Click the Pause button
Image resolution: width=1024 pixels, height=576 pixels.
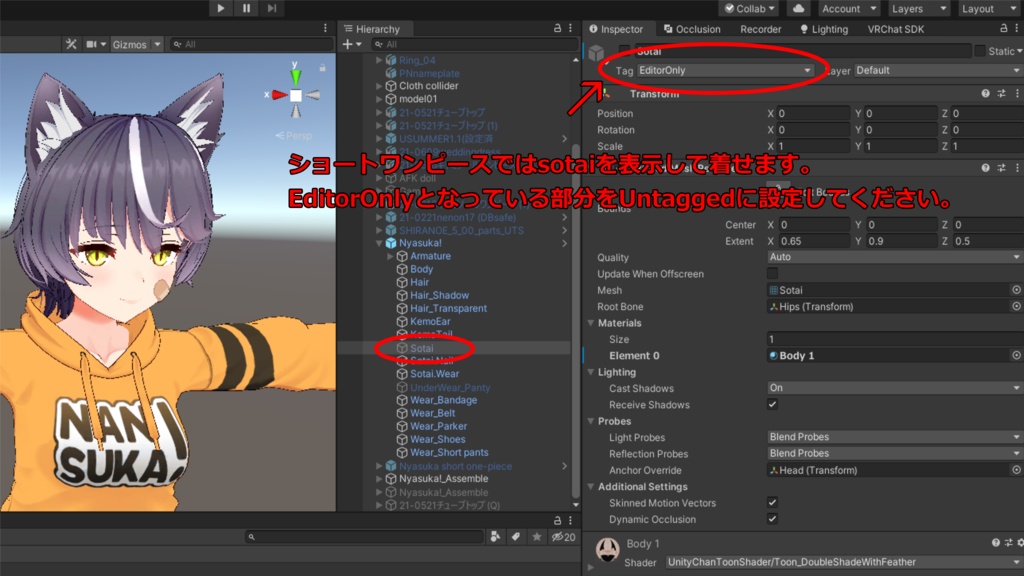coord(246,8)
